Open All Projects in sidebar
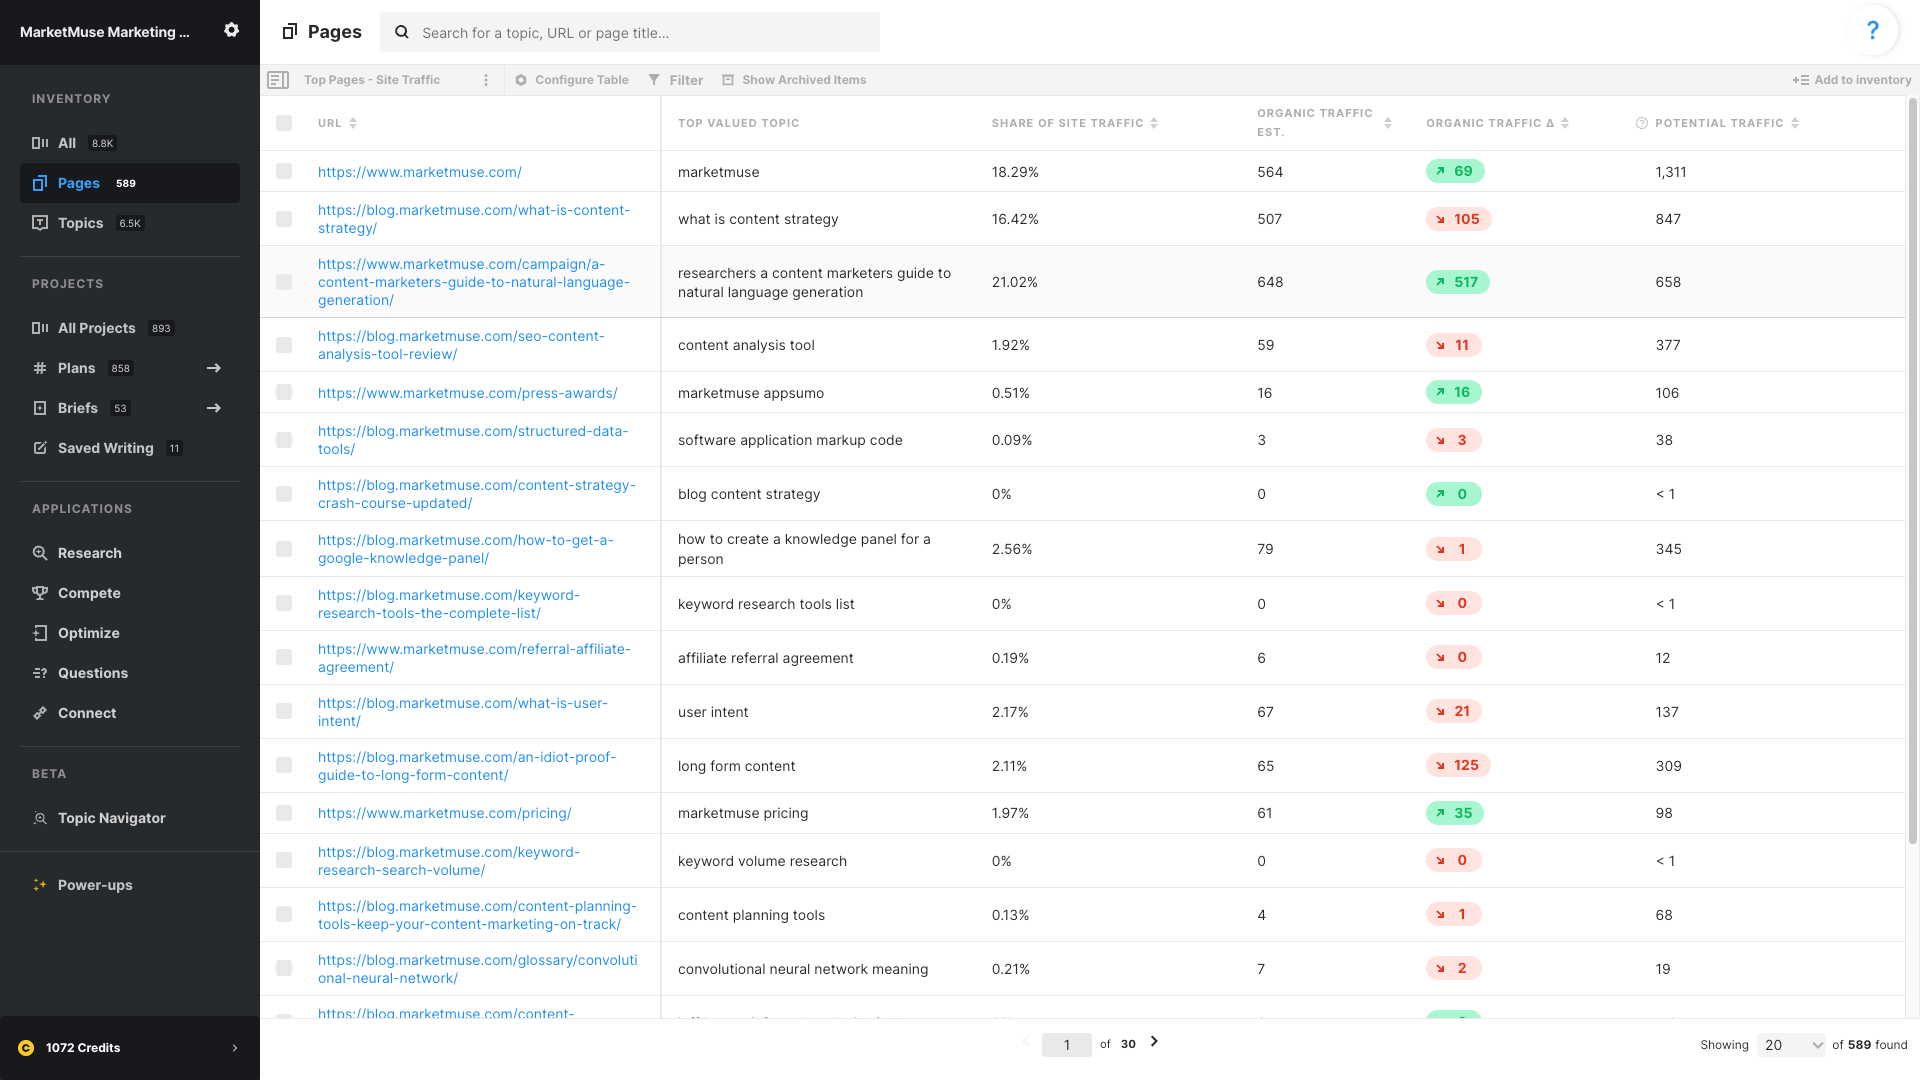 pyautogui.click(x=130, y=328)
